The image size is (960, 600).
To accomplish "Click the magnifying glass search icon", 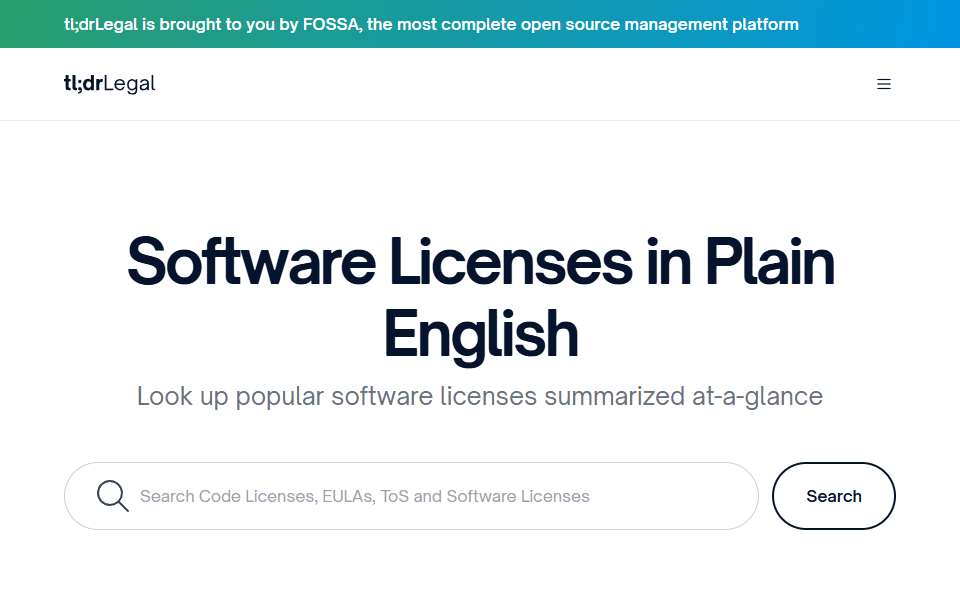I will click(113, 496).
